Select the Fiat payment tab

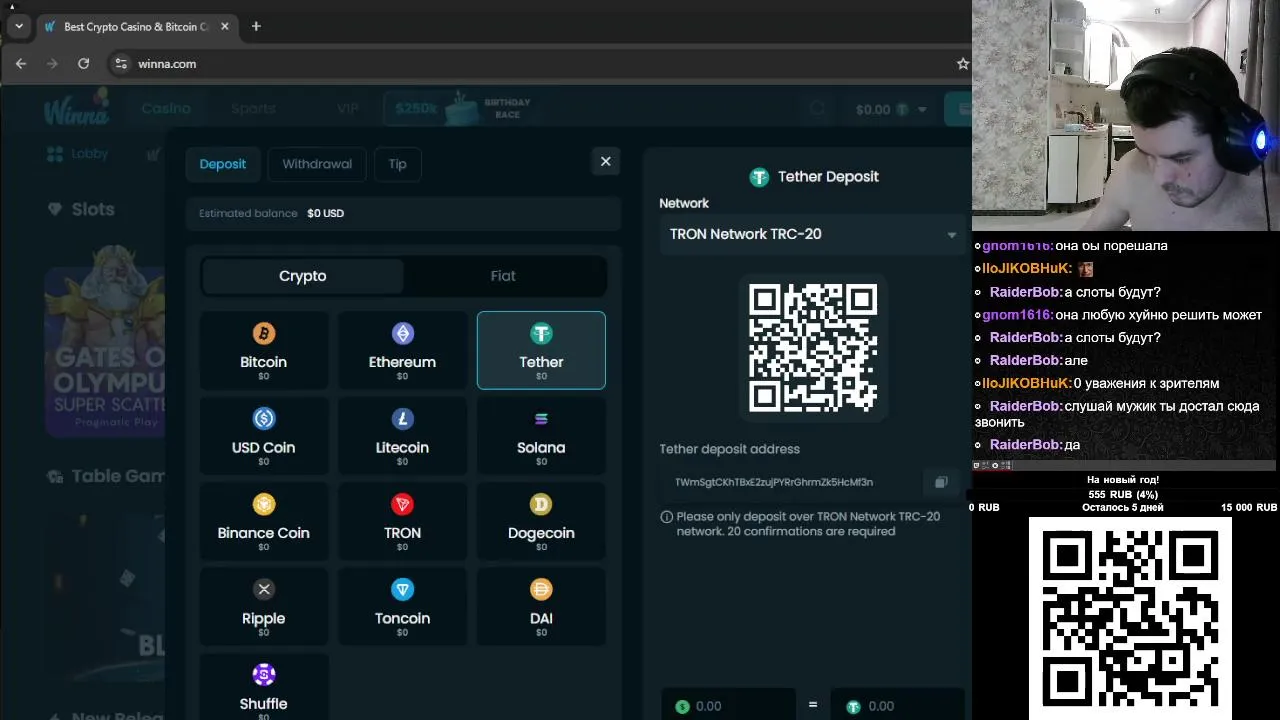503,276
